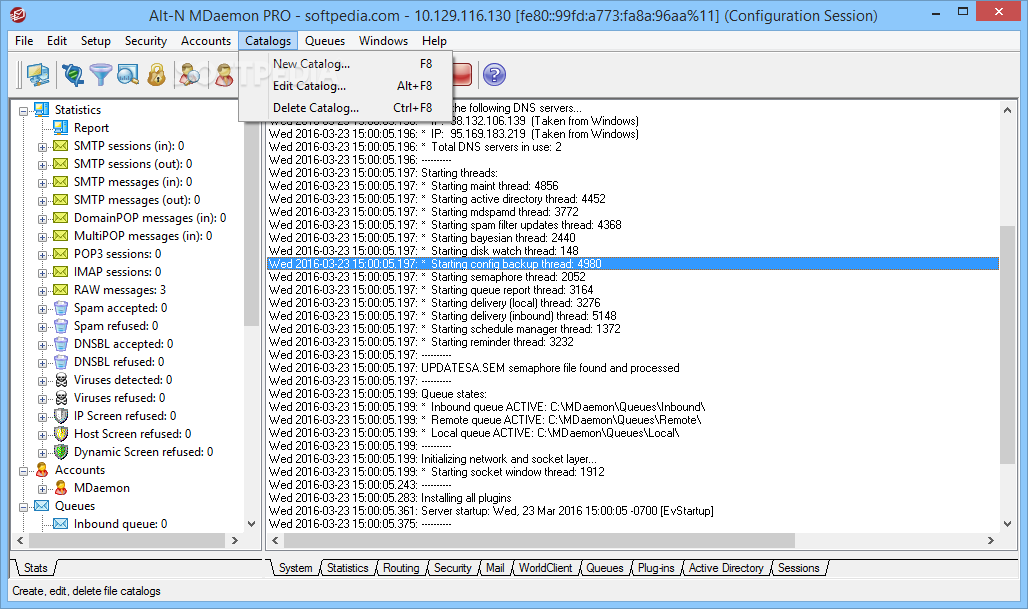Click the padlock security toolbar icon
Image resolution: width=1028 pixels, height=609 pixels.
coord(156,75)
